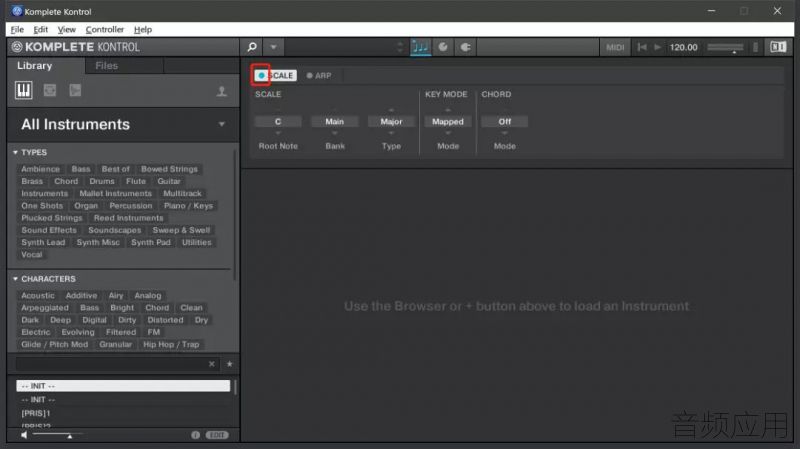Adjust the prehear volume slider
Viewport: 800px width, 449px height.
coord(58,435)
